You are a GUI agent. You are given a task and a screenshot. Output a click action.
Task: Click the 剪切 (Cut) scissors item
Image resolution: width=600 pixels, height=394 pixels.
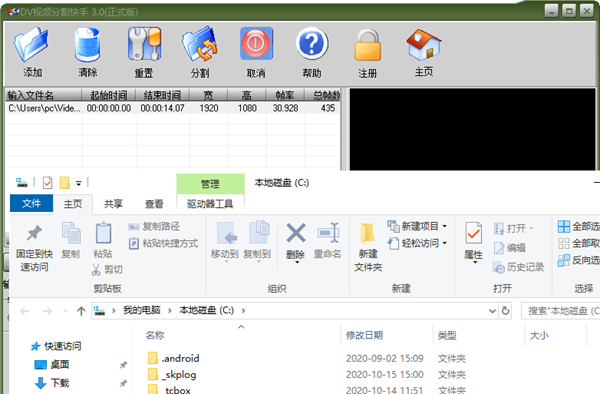[x=107, y=270]
